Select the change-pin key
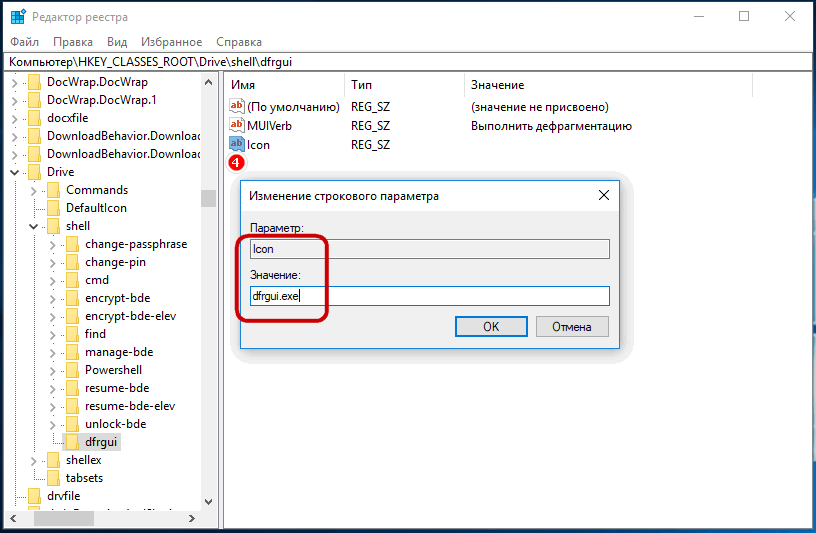Viewport: 816px width, 533px height. (116, 262)
